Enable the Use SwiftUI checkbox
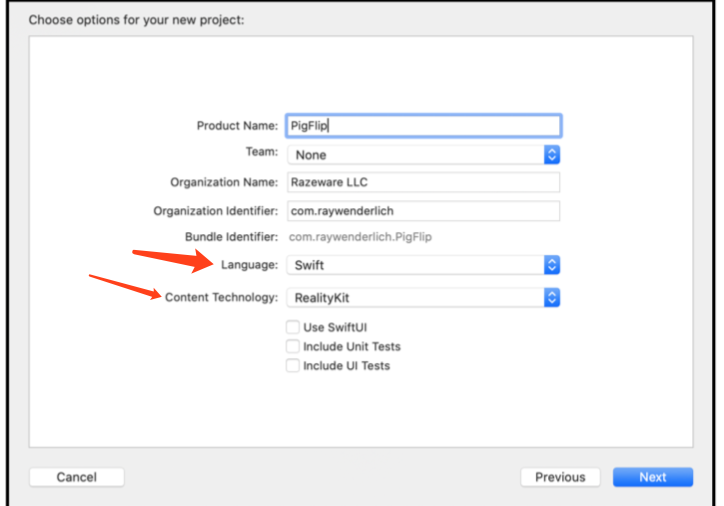The image size is (724, 506). tap(293, 327)
